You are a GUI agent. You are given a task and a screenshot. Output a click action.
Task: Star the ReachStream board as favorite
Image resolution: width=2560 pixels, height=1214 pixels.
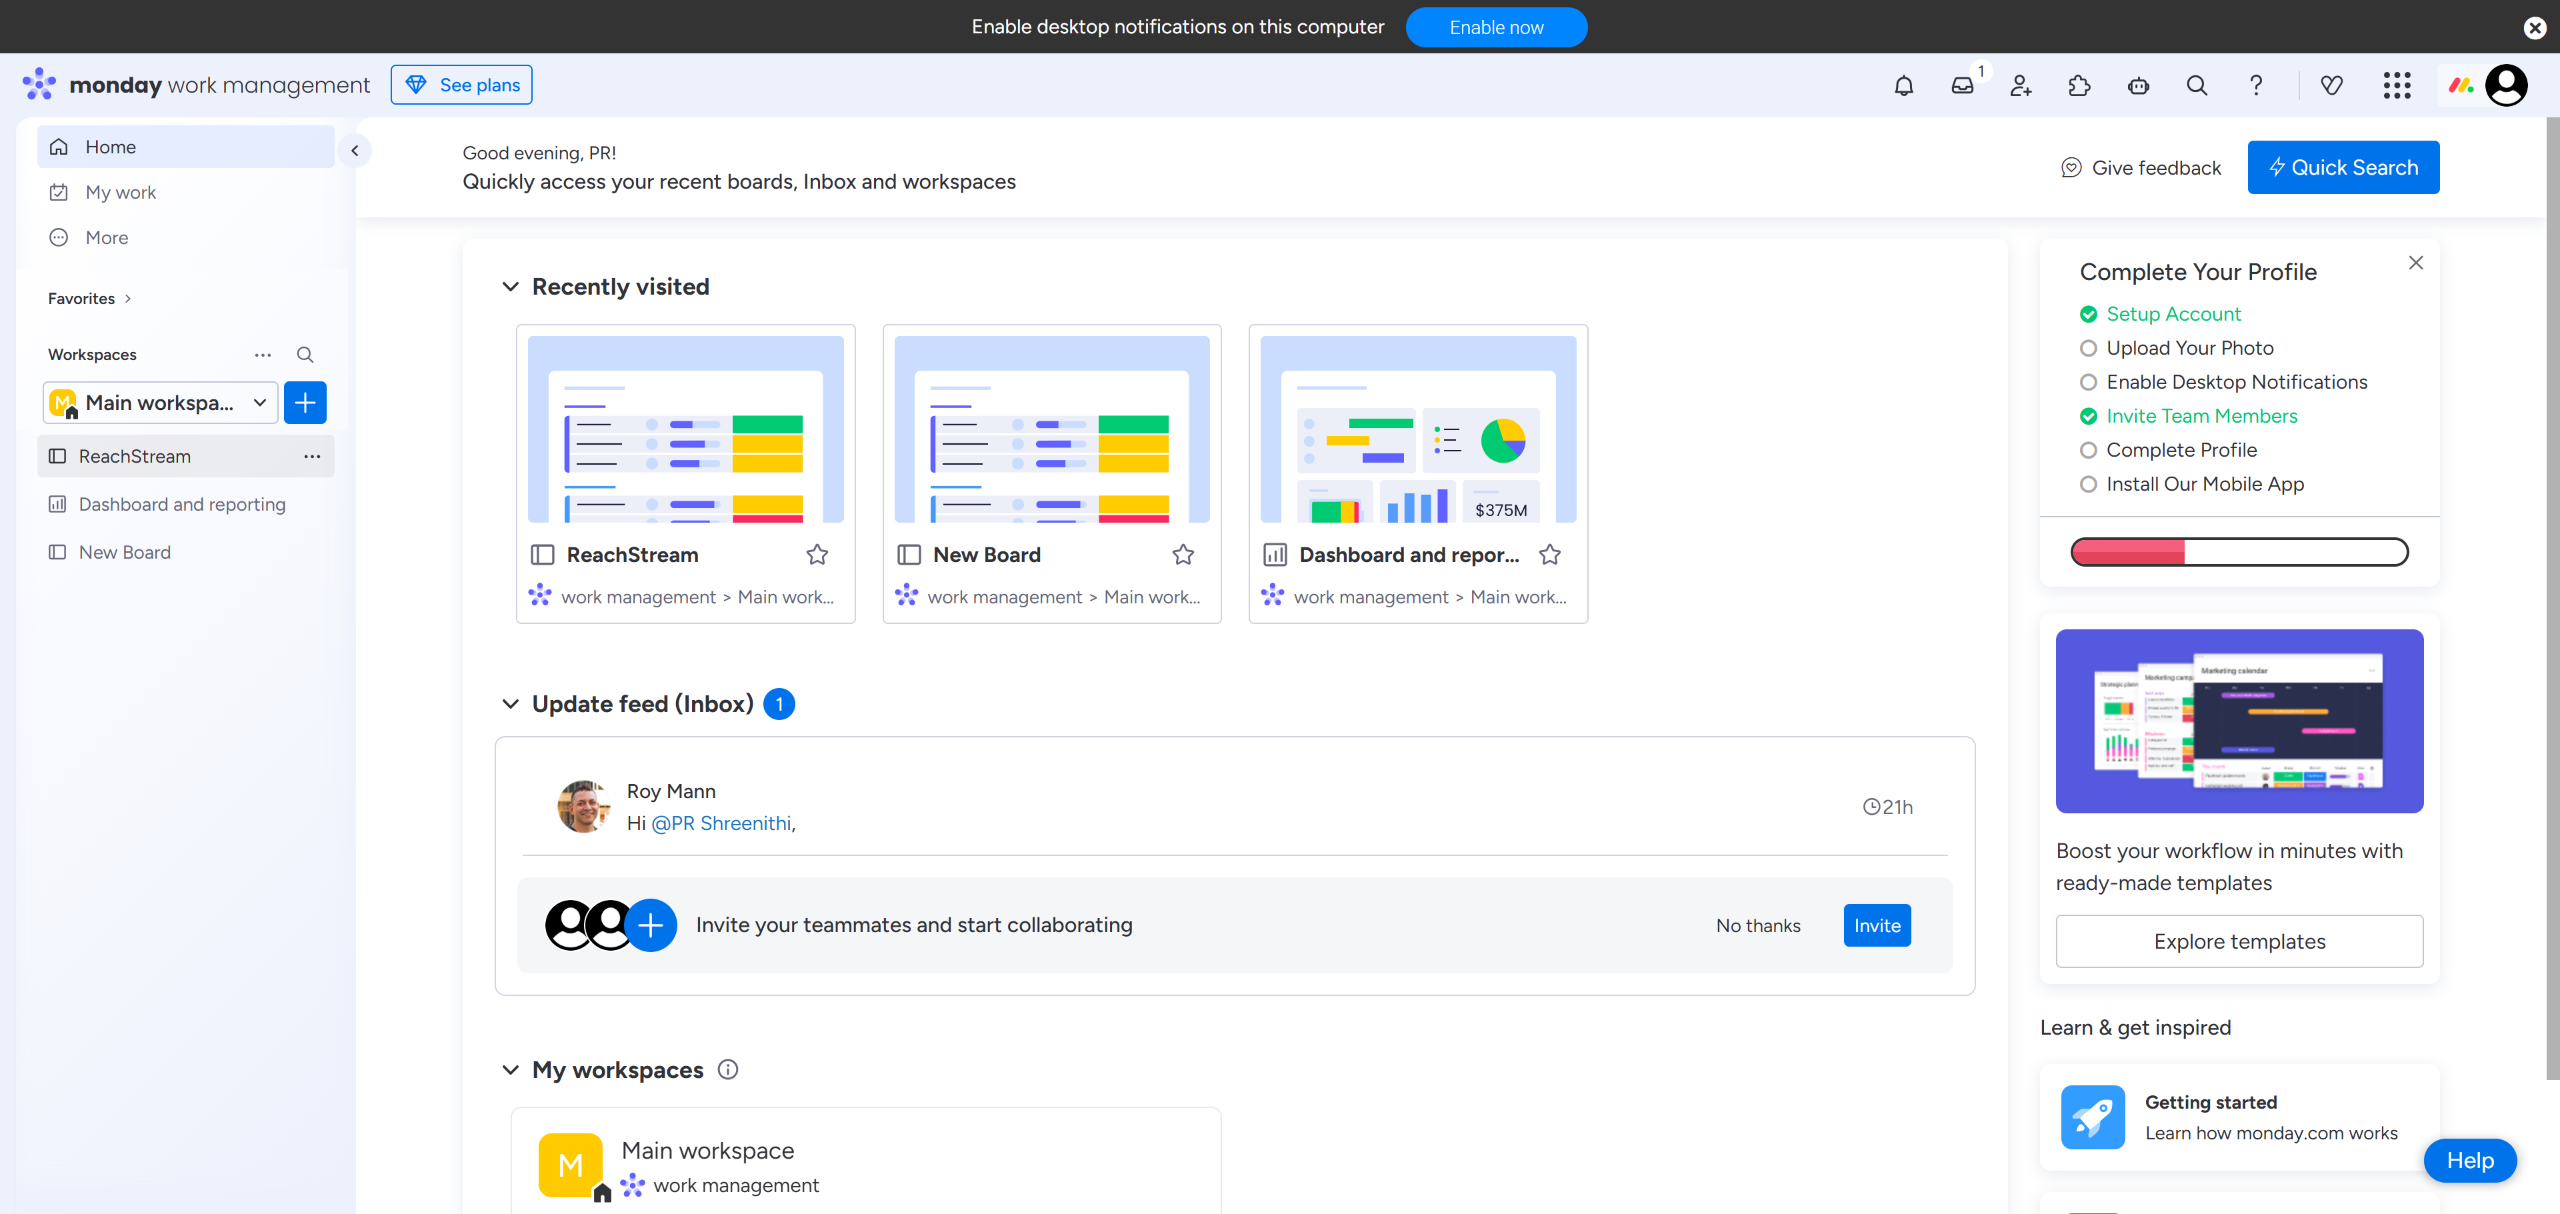pos(817,554)
